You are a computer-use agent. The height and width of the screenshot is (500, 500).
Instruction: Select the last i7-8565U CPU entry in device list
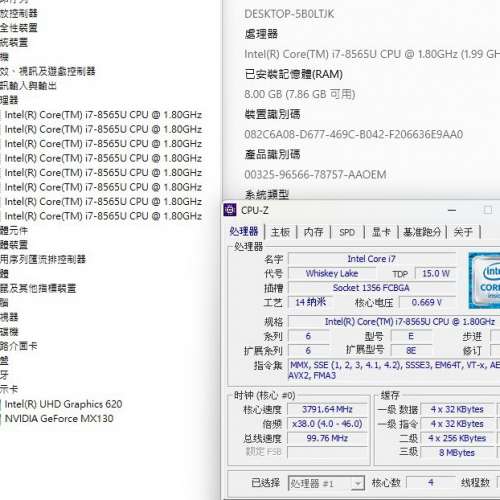pos(103,216)
